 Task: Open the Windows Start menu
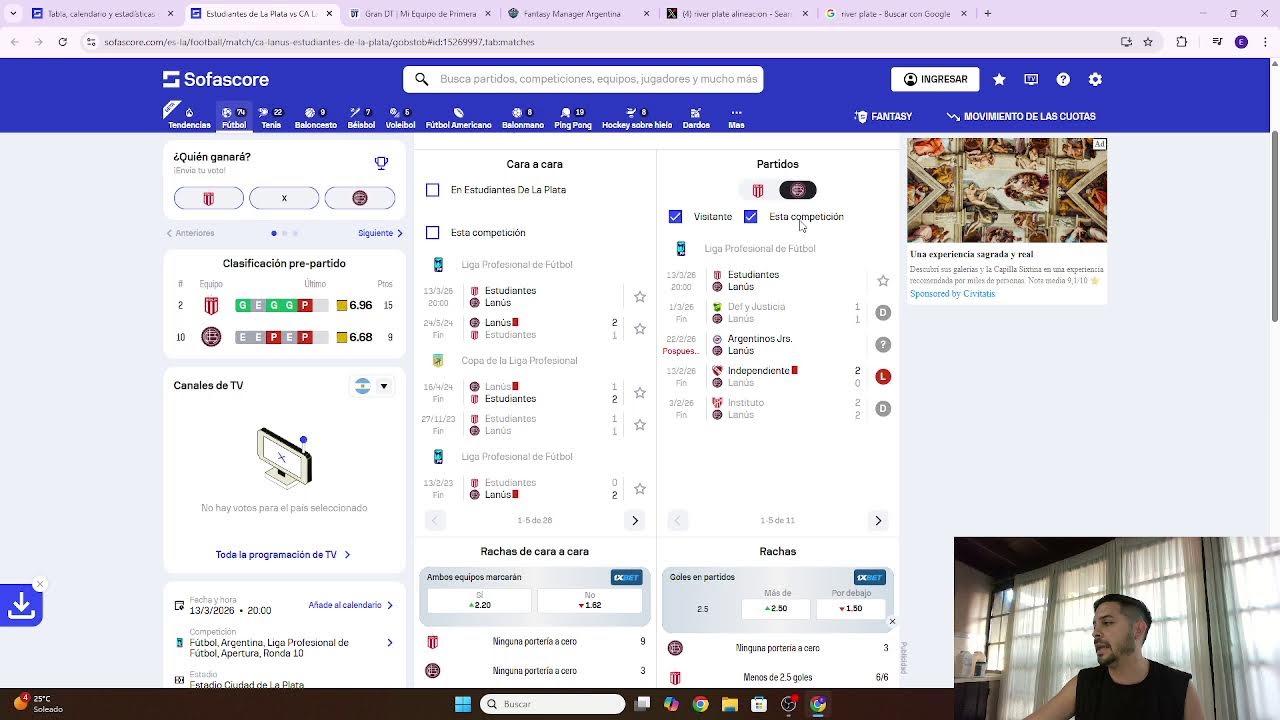pos(463,704)
